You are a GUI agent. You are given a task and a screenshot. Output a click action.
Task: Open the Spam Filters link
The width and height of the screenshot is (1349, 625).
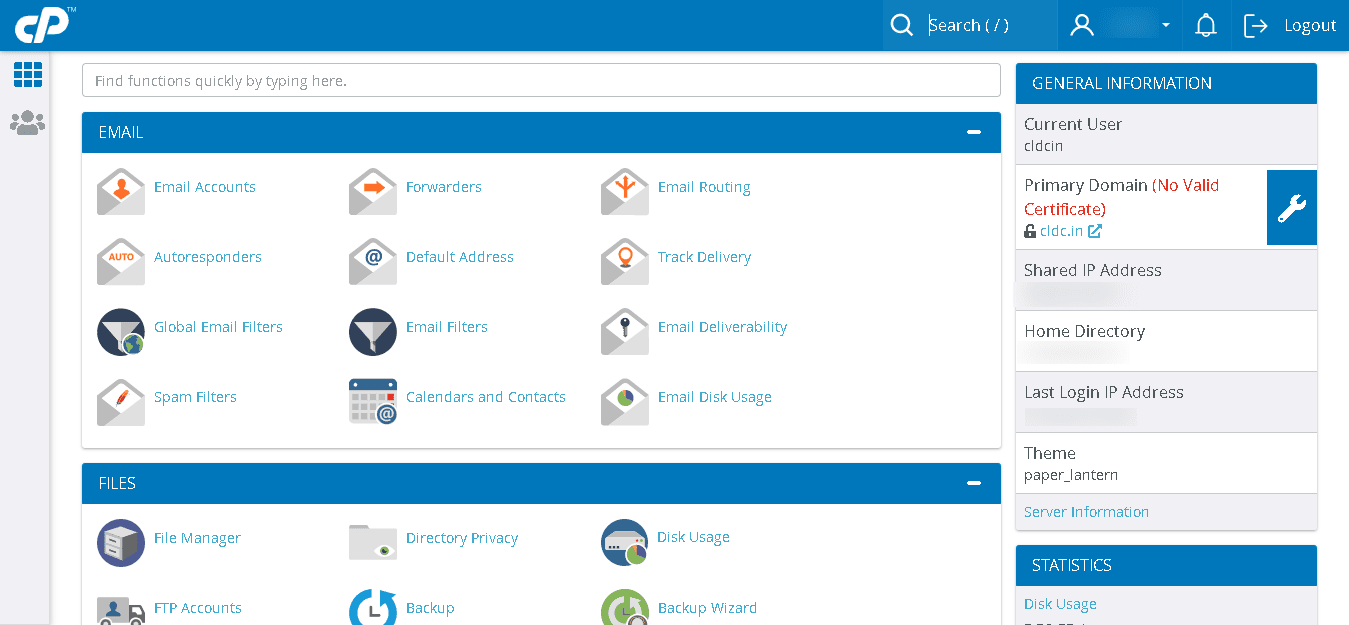[195, 397]
